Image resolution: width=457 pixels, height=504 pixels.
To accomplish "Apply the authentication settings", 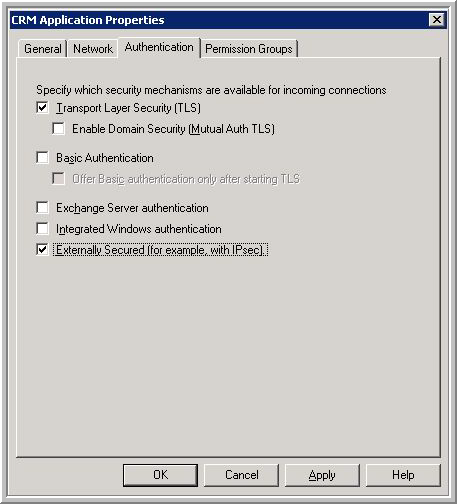I will pyautogui.click(x=322, y=475).
